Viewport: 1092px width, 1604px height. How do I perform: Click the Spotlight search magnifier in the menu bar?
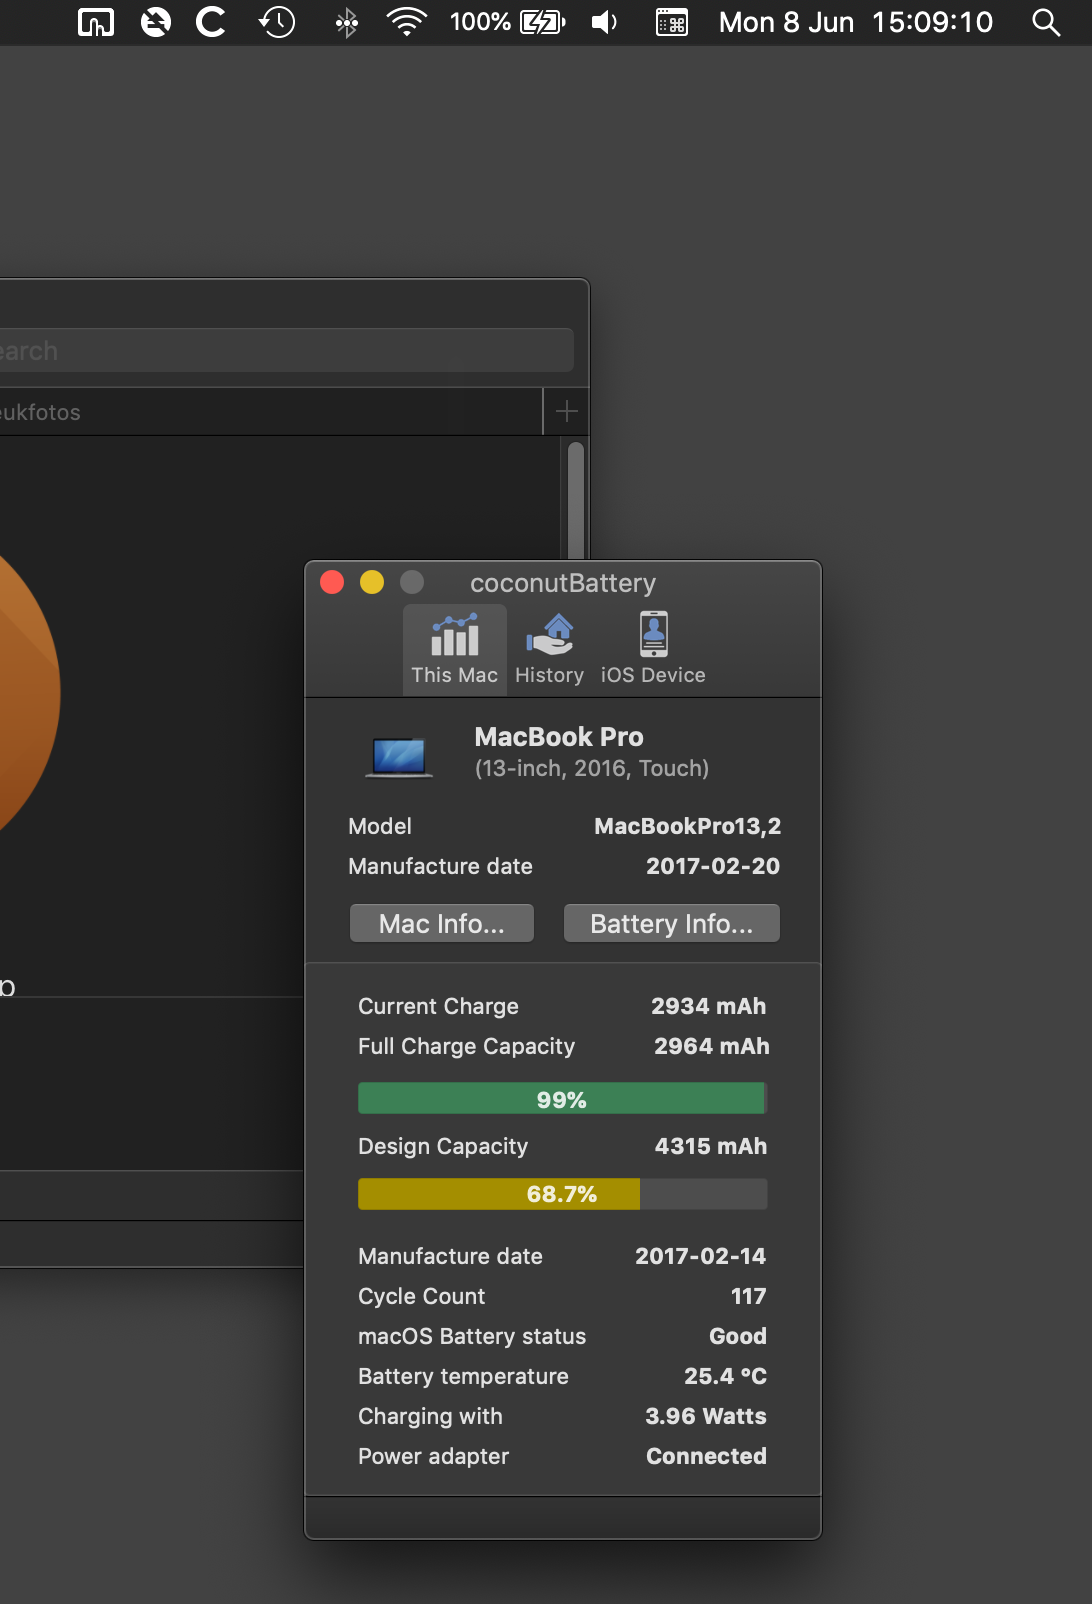coord(1046,22)
